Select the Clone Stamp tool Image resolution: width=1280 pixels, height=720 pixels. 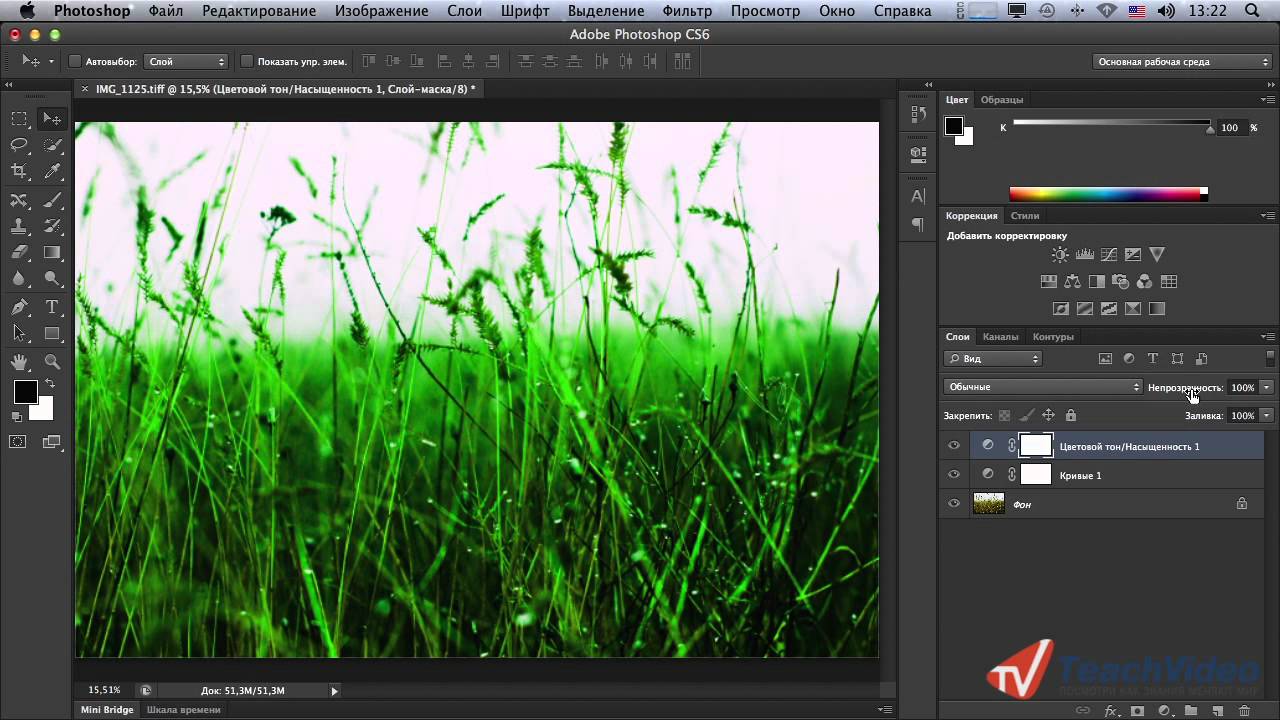[x=19, y=226]
